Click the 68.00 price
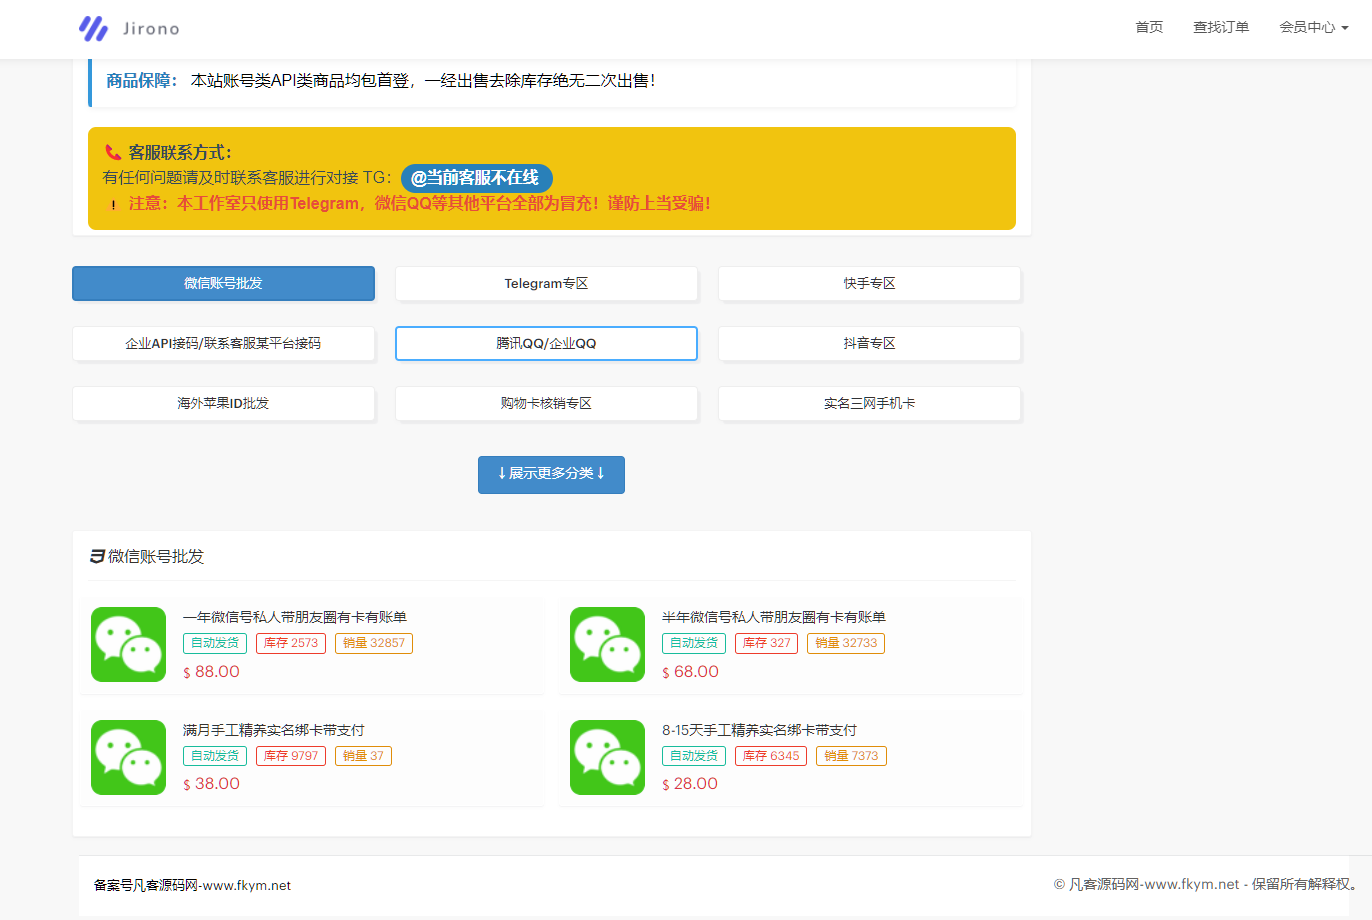1372x920 pixels. click(x=691, y=672)
